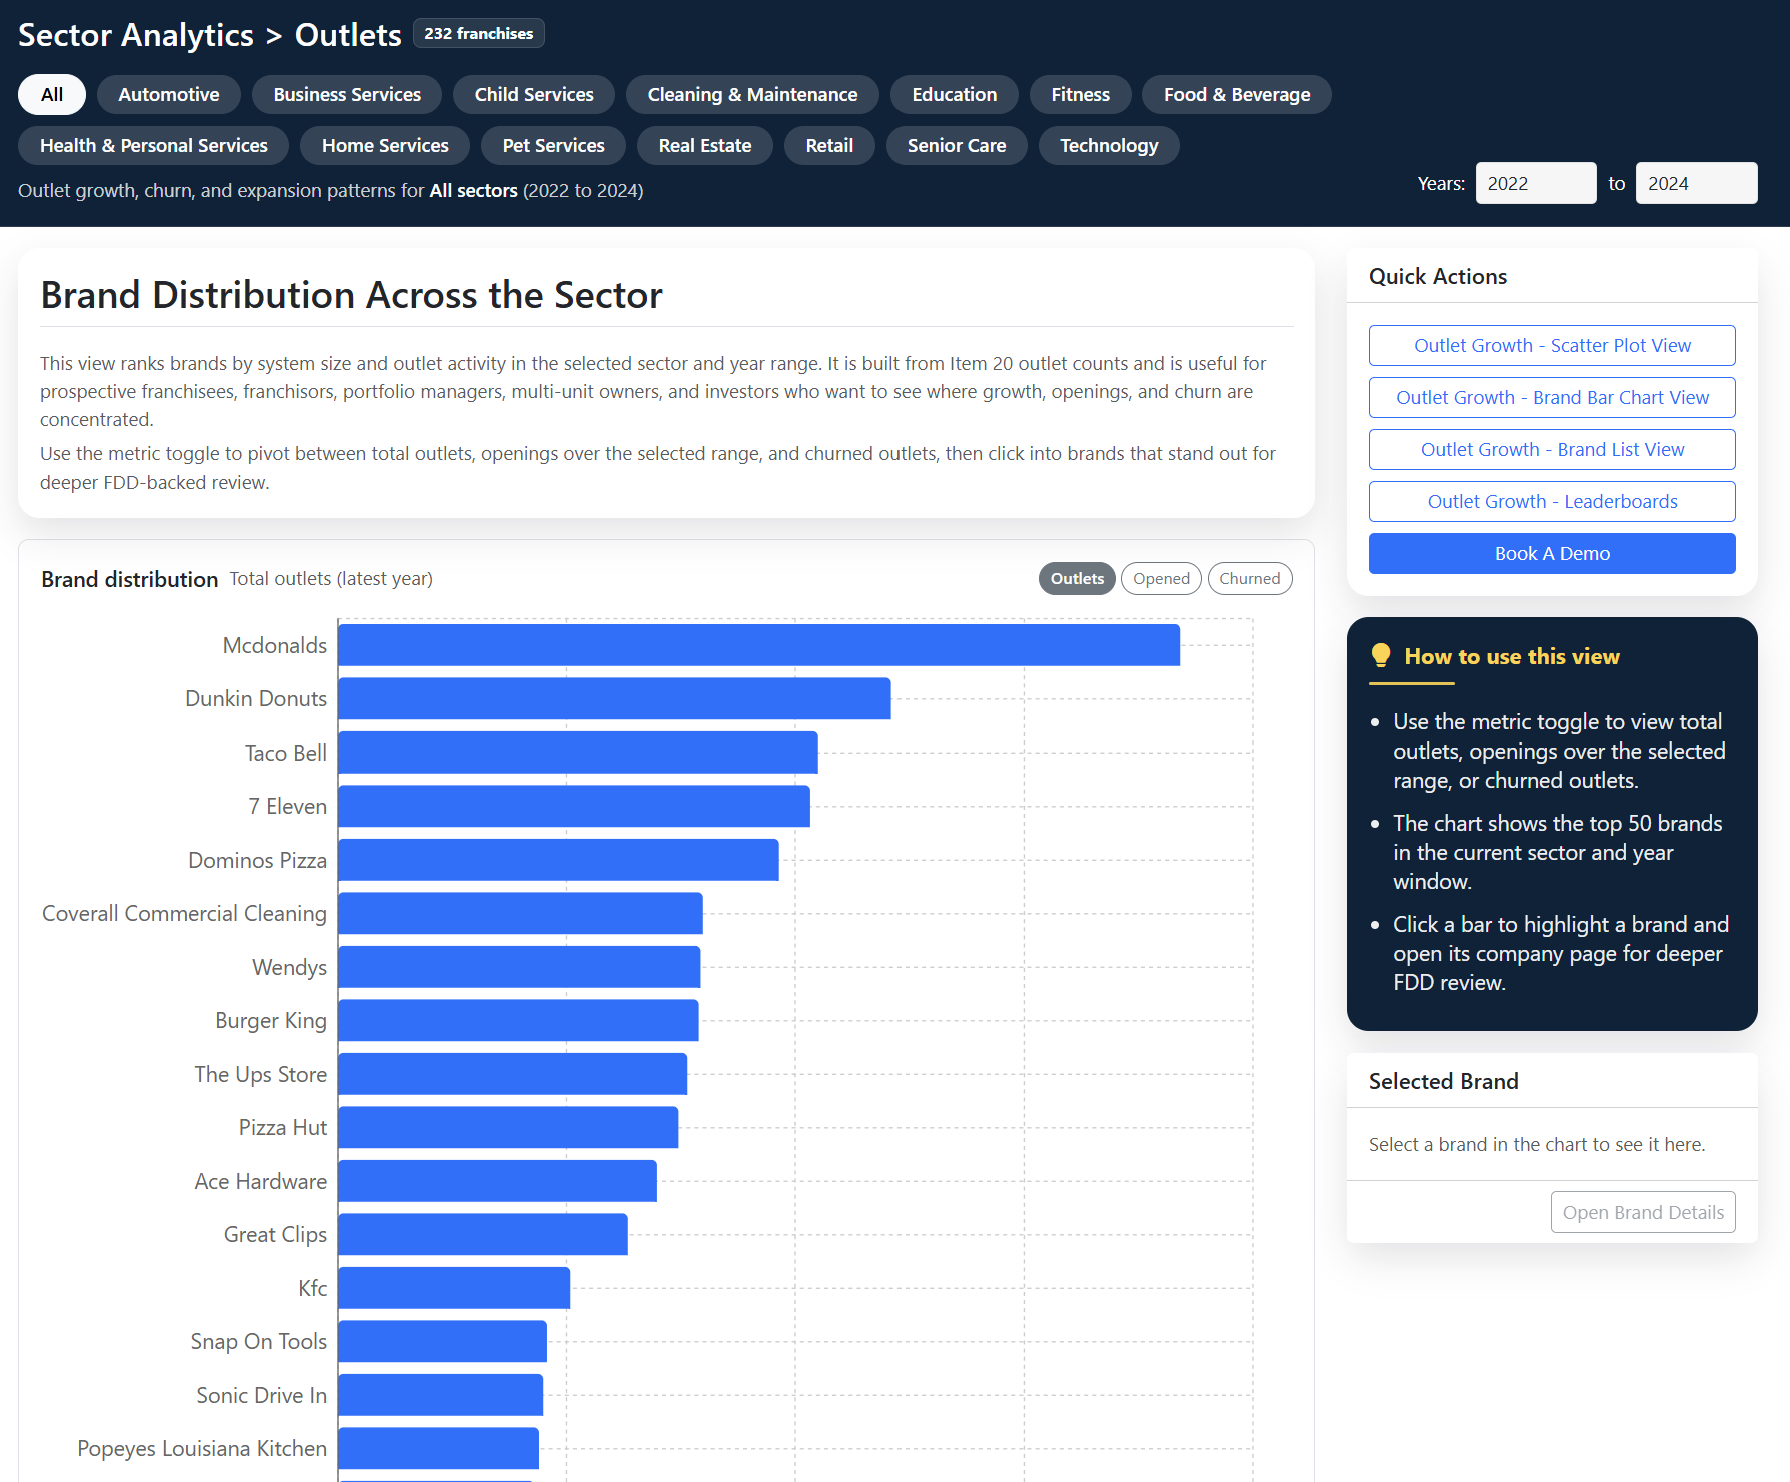Pick the Popeyes Louisiana Kitchen bar
Image resolution: width=1790 pixels, height=1482 pixels.
tap(438, 1448)
